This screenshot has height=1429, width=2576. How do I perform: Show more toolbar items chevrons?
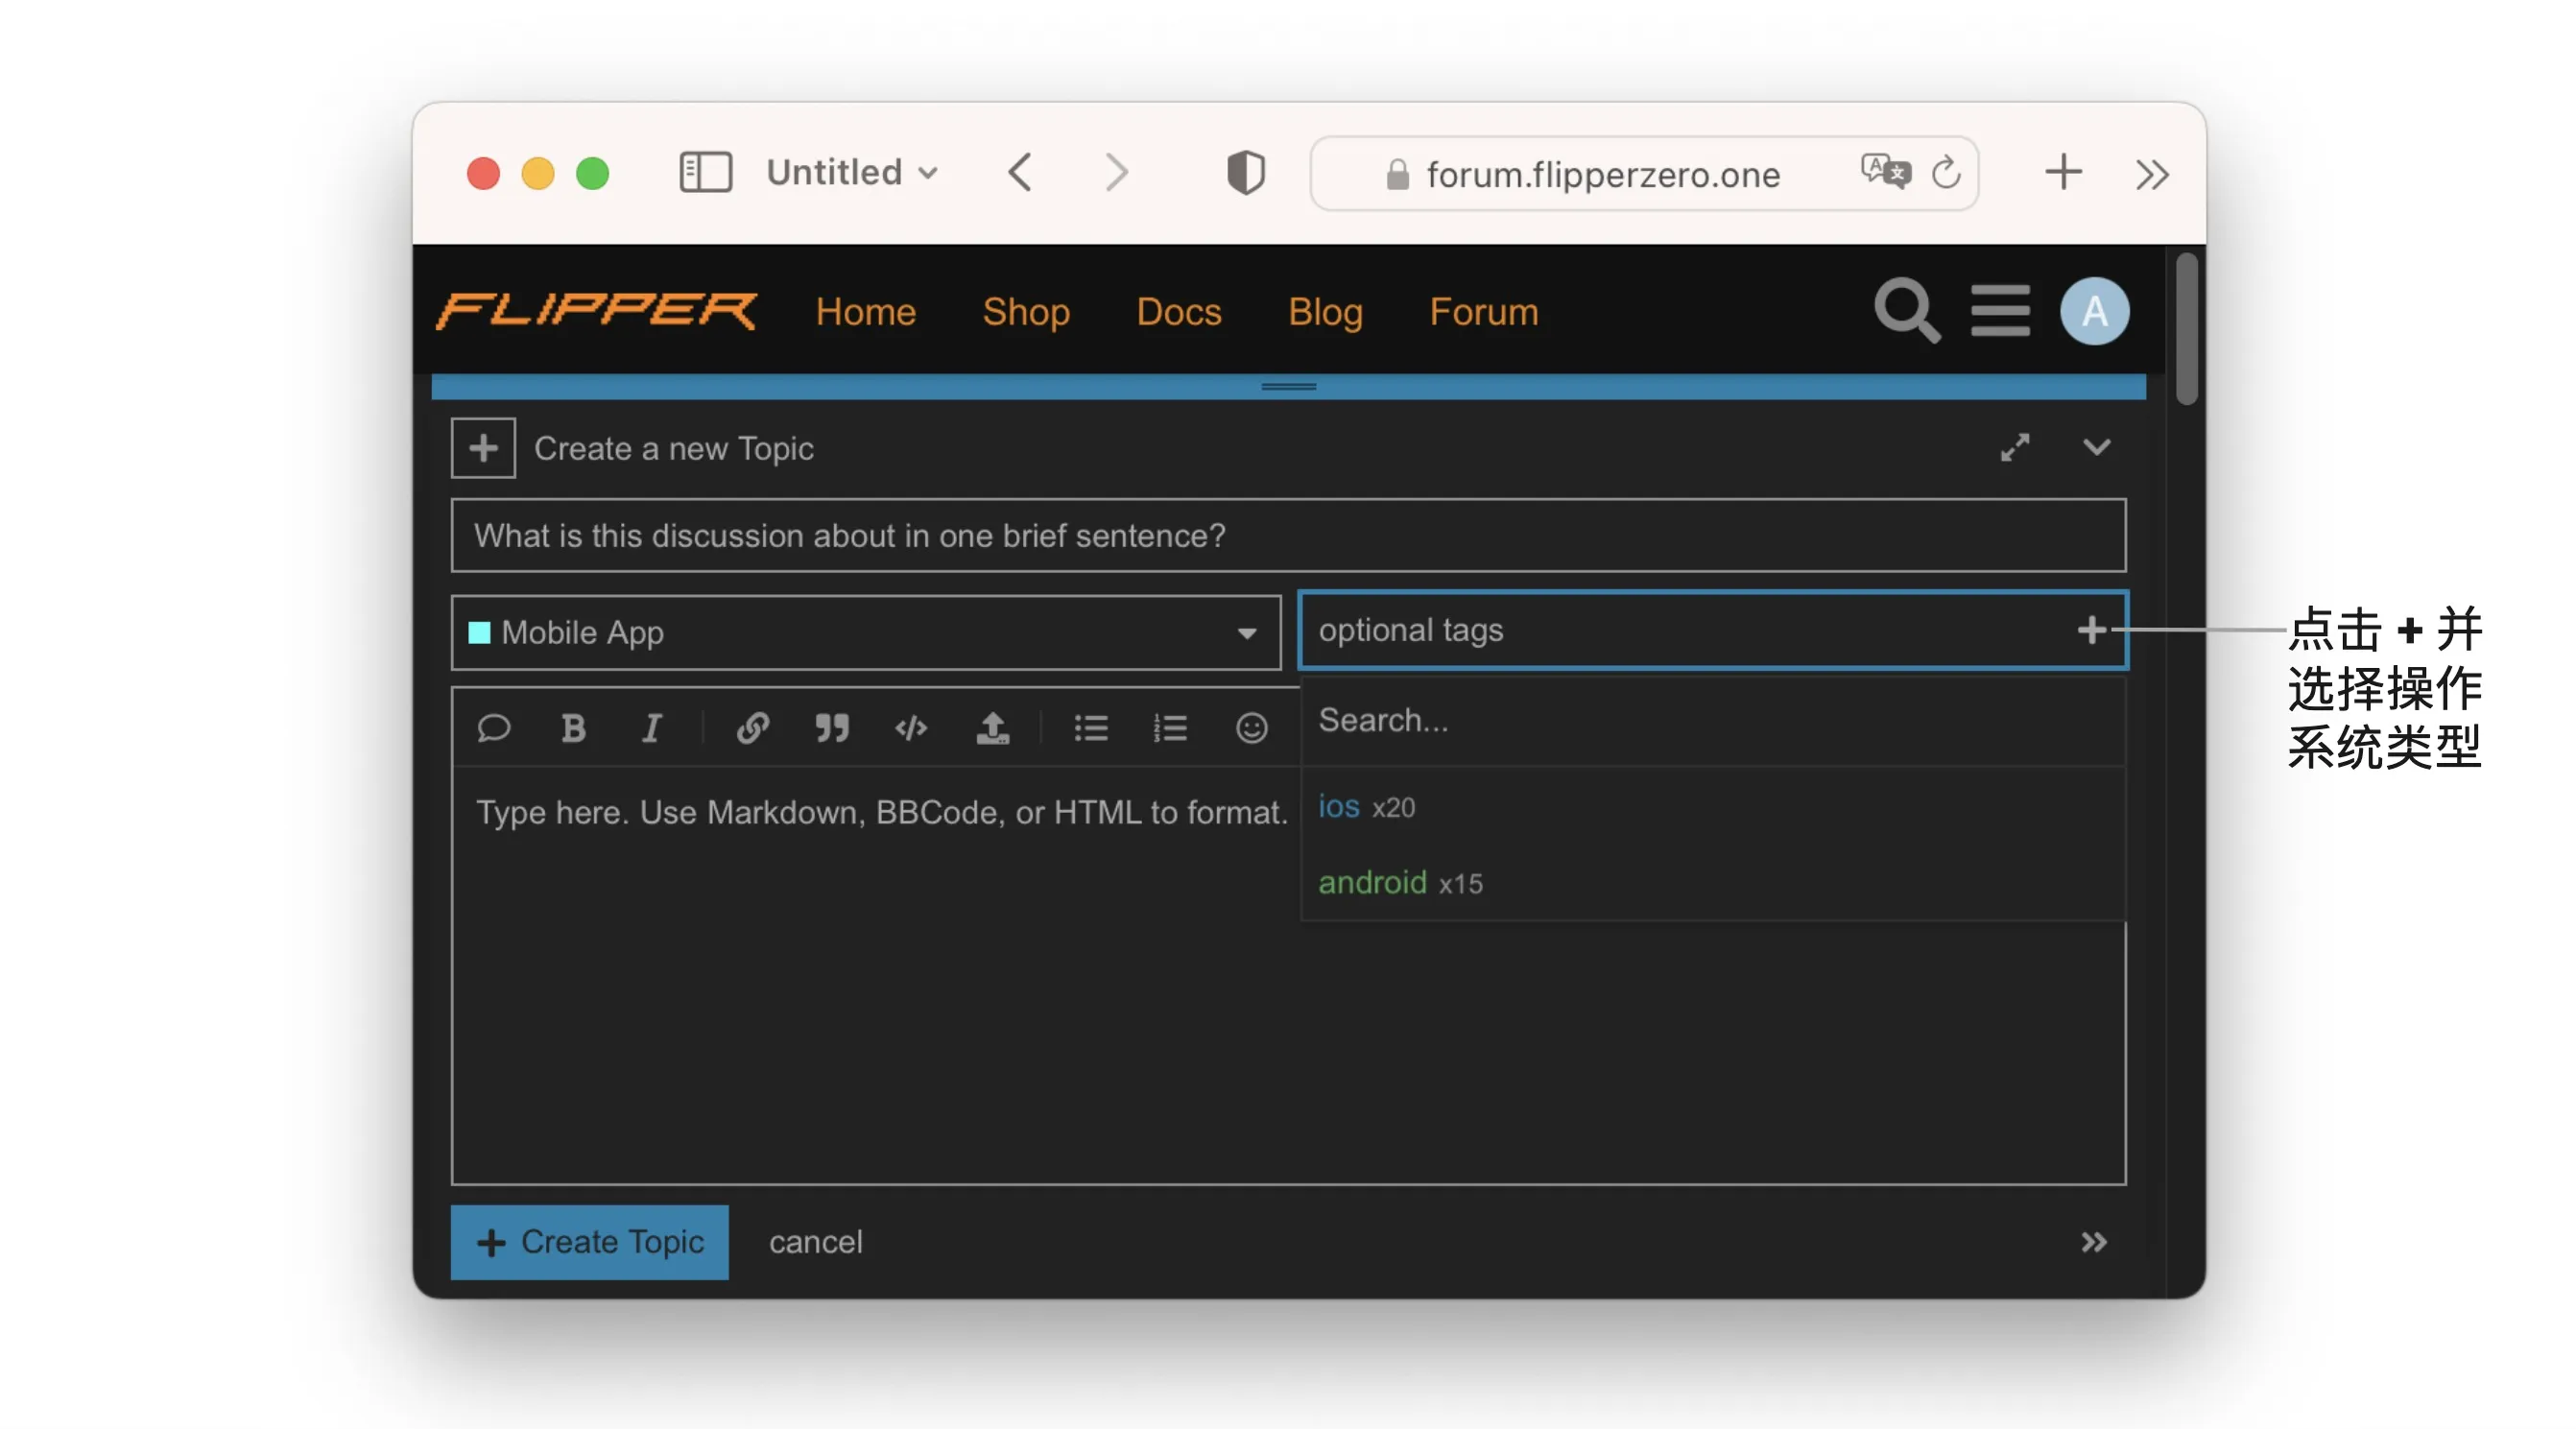click(2152, 174)
